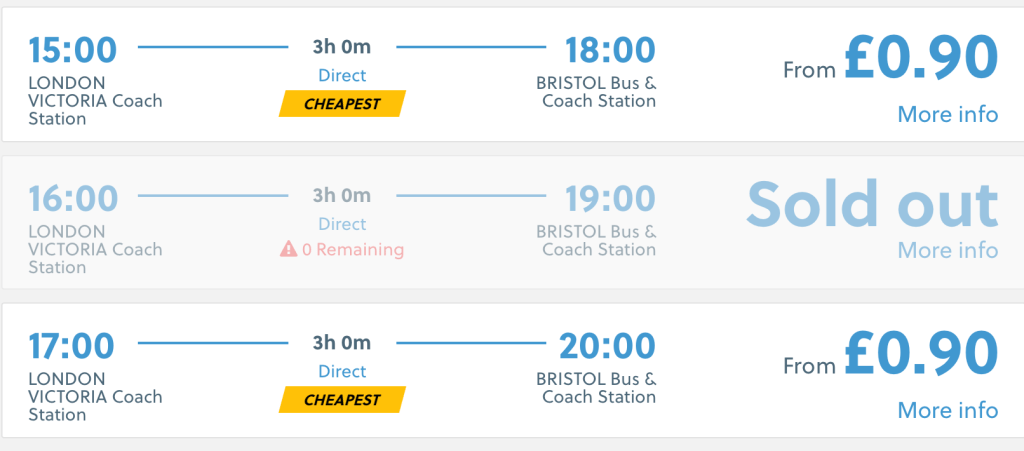Click the warning icon beside 0 Remaining
Image resolution: width=1024 pixels, height=451 pixels.
(x=289, y=250)
